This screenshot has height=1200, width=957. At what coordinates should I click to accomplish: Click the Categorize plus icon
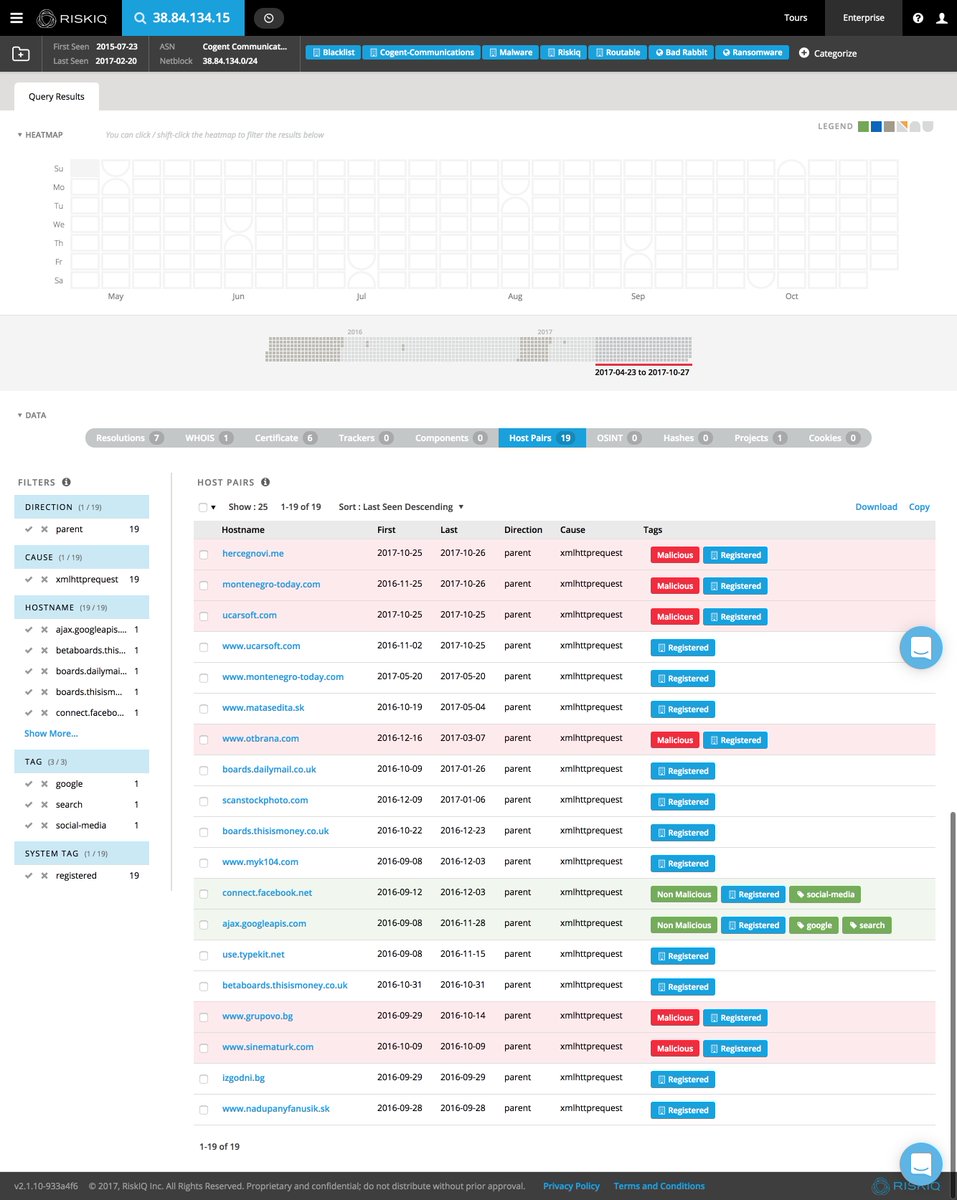804,53
